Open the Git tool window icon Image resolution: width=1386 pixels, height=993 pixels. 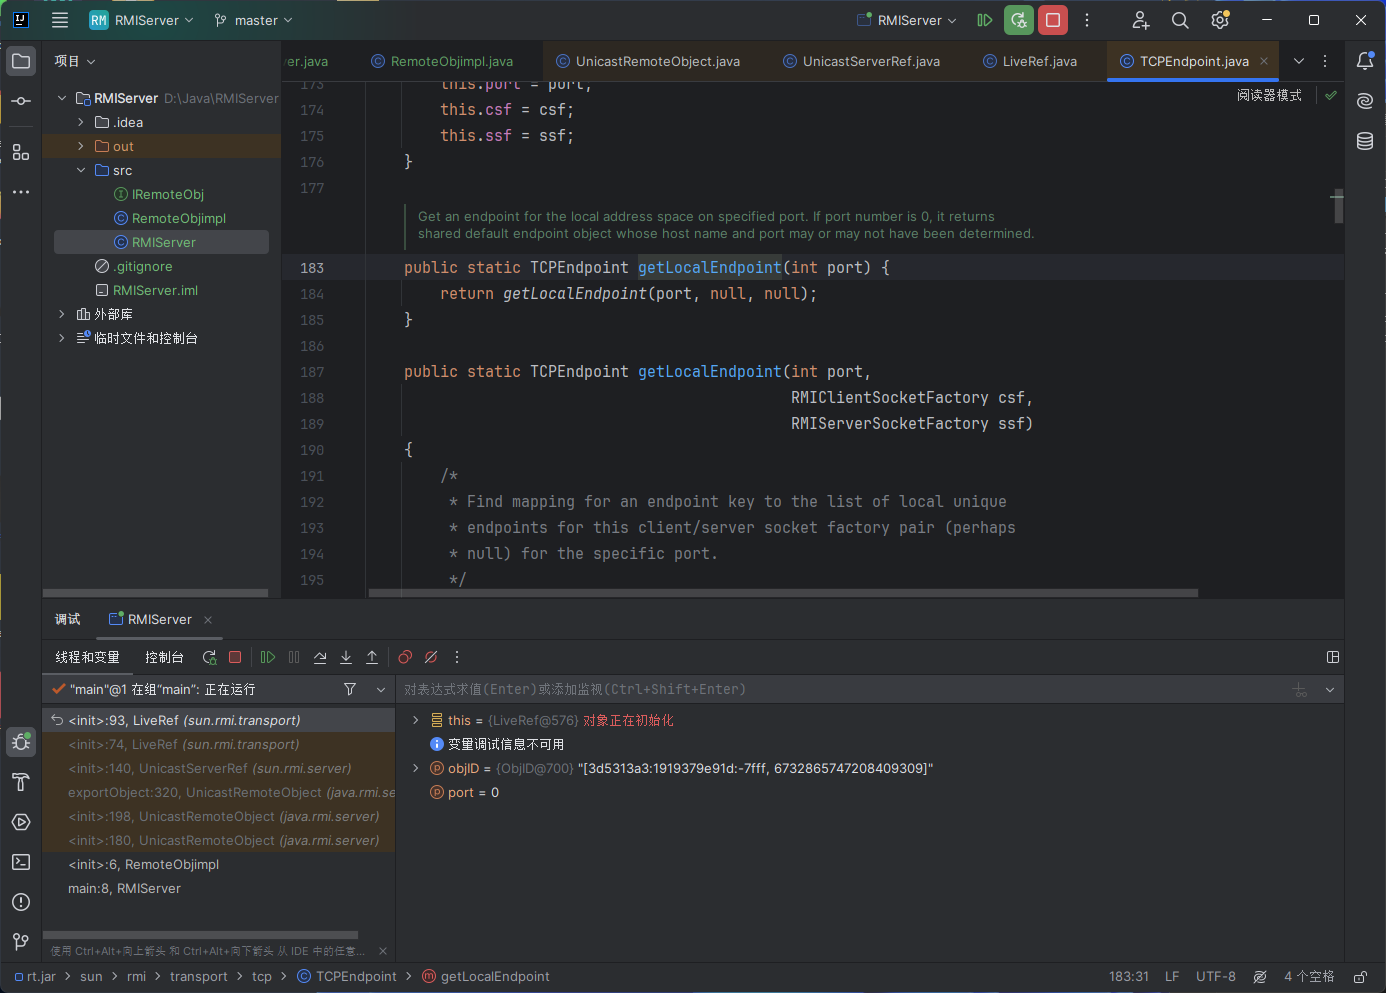[21, 942]
